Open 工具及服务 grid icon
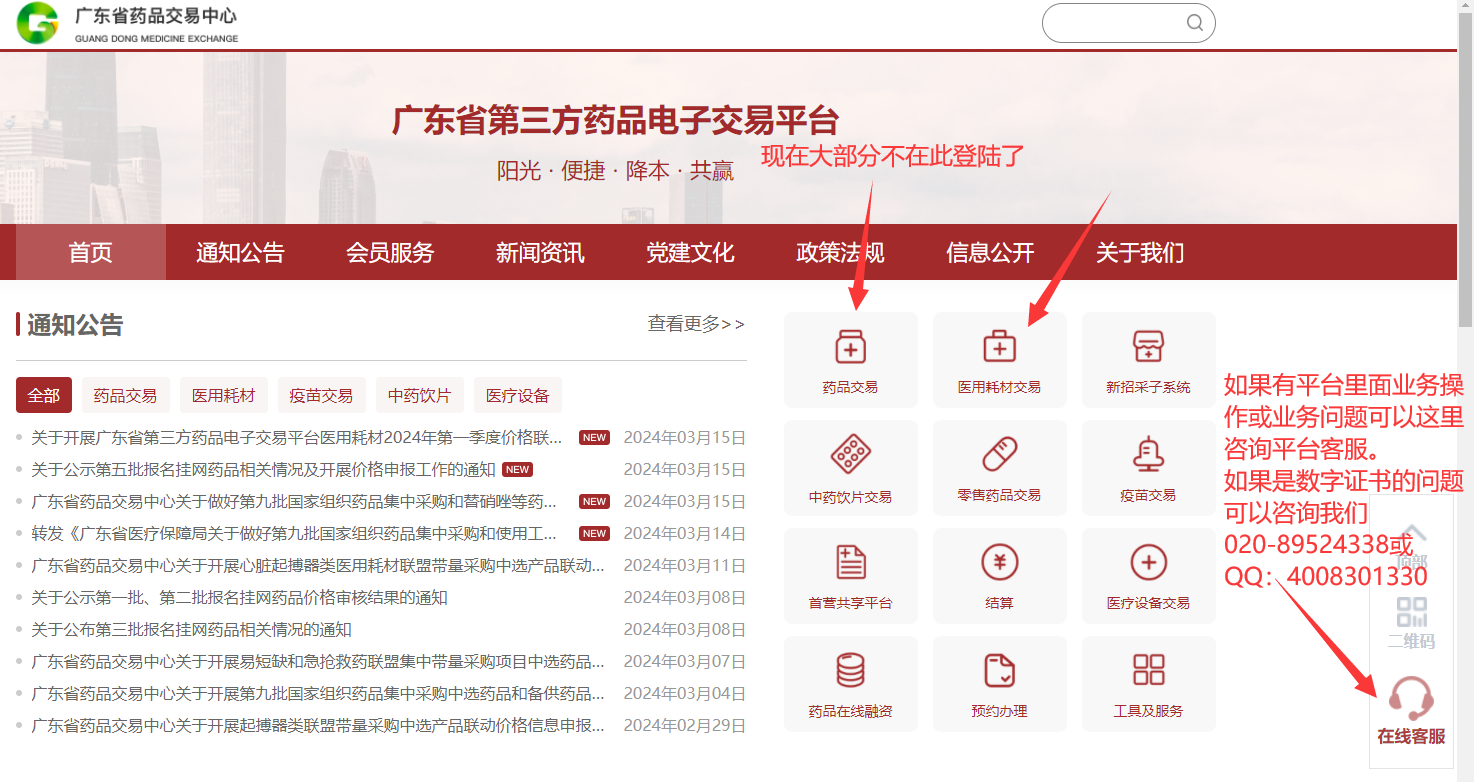Viewport: 1474px width, 782px height. (1148, 672)
